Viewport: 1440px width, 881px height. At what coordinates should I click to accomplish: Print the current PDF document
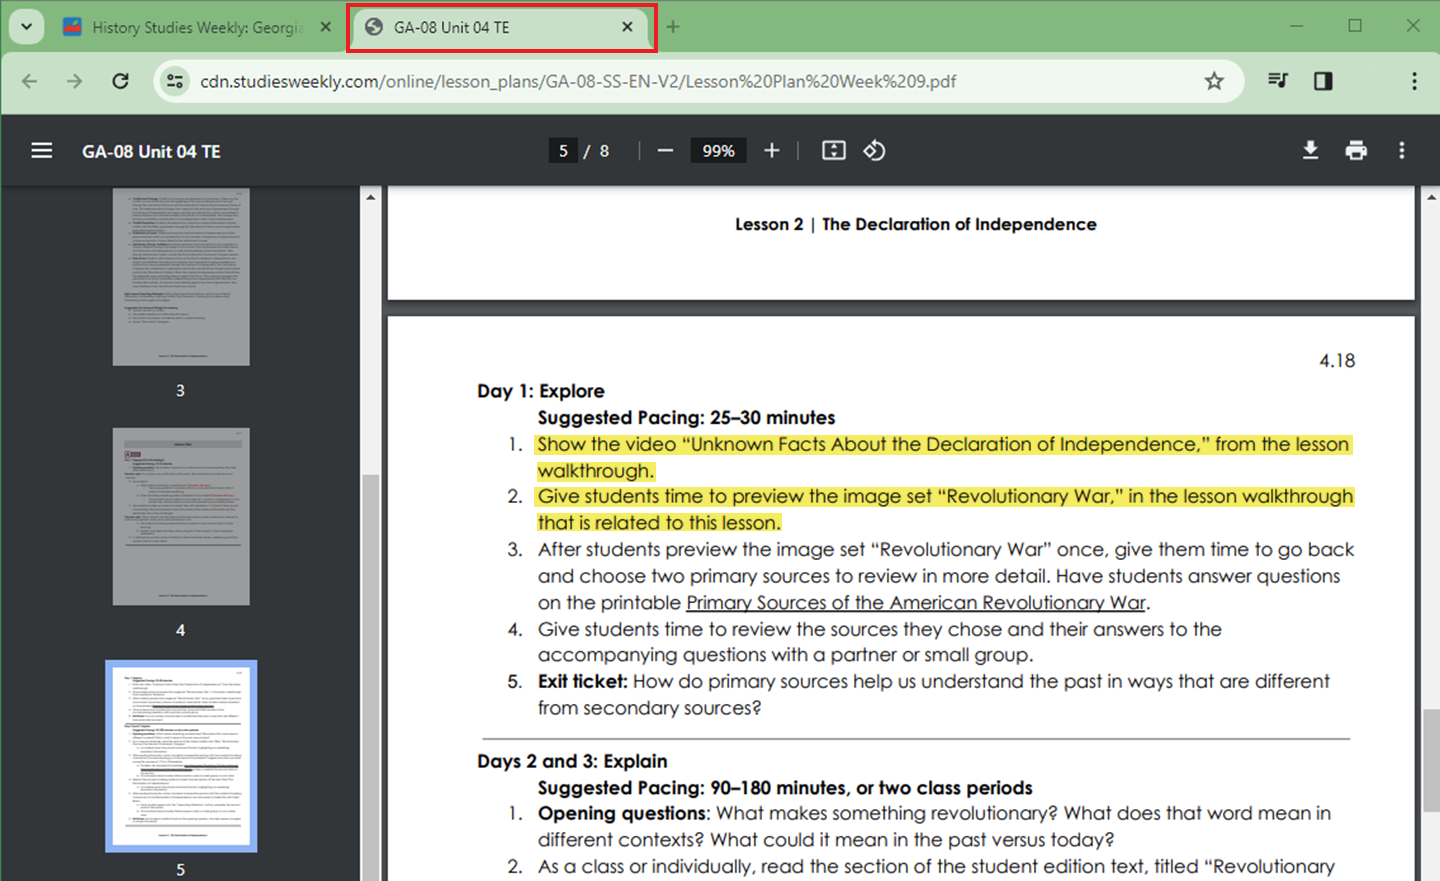pyautogui.click(x=1356, y=150)
